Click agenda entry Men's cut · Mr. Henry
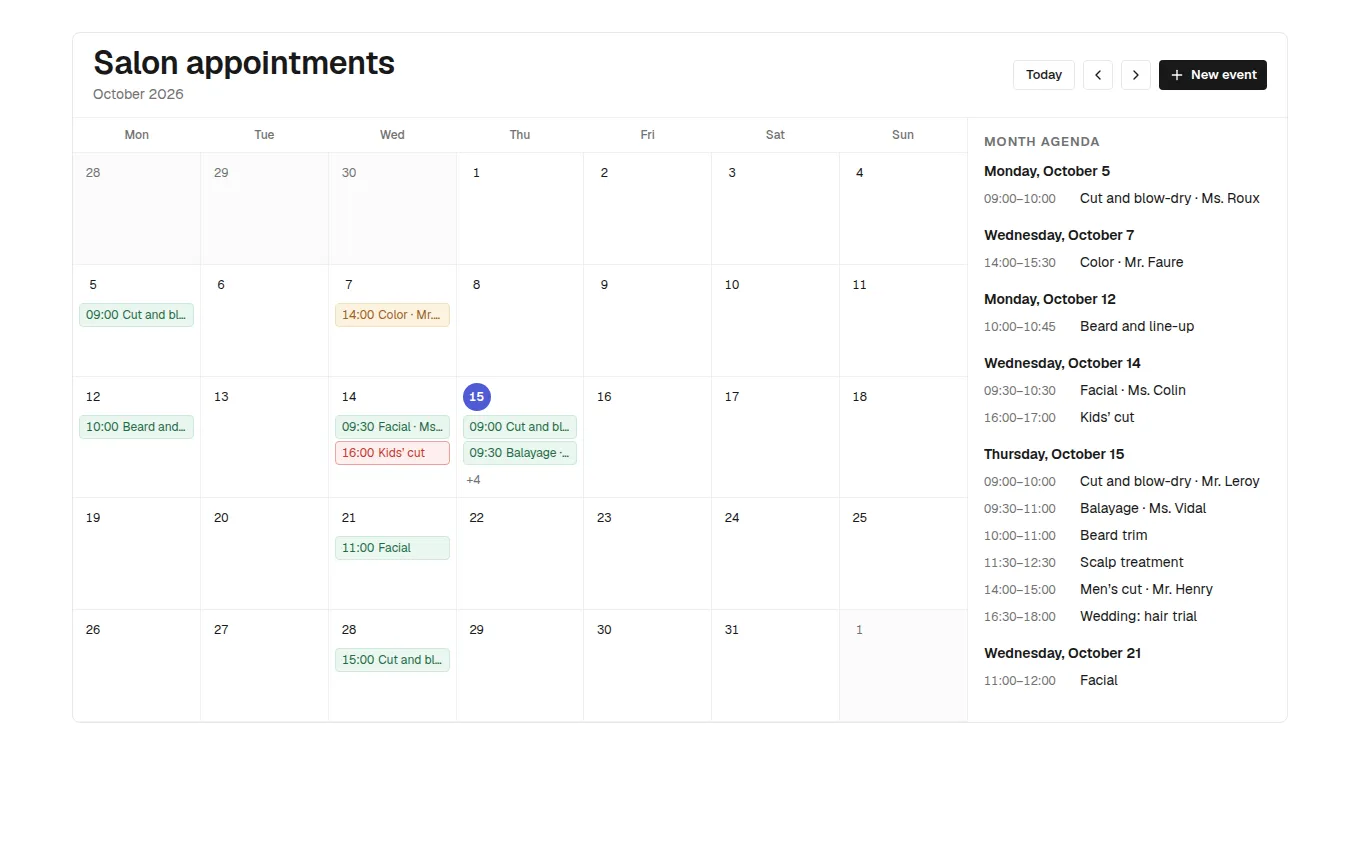1360x850 pixels. [x=1127, y=590]
